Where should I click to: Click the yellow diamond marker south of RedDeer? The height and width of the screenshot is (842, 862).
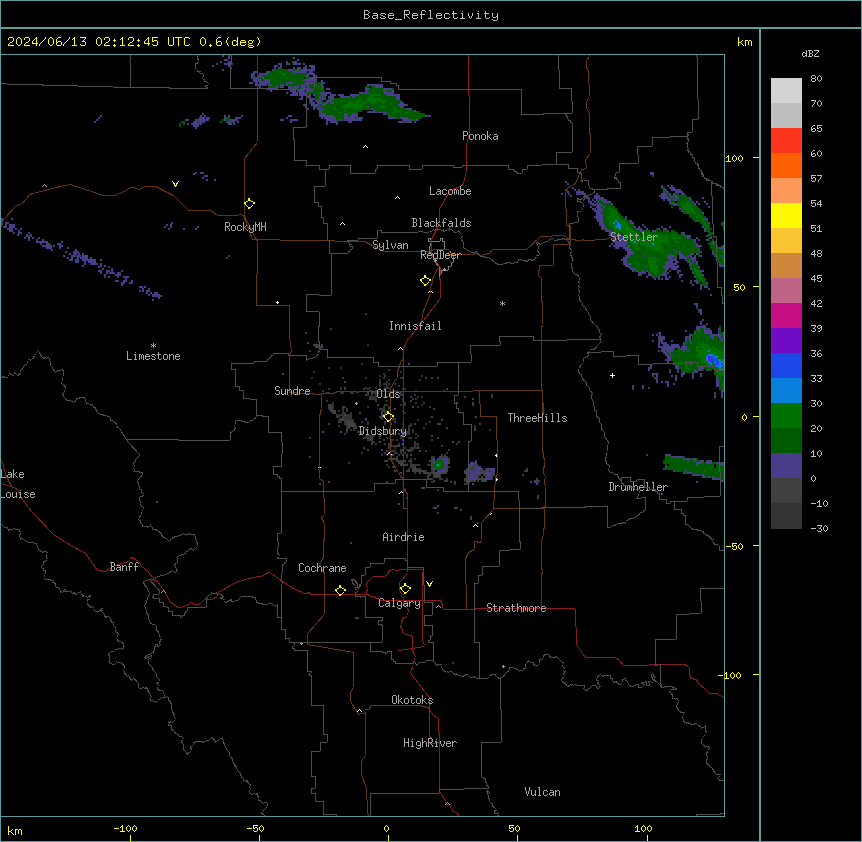point(426,281)
